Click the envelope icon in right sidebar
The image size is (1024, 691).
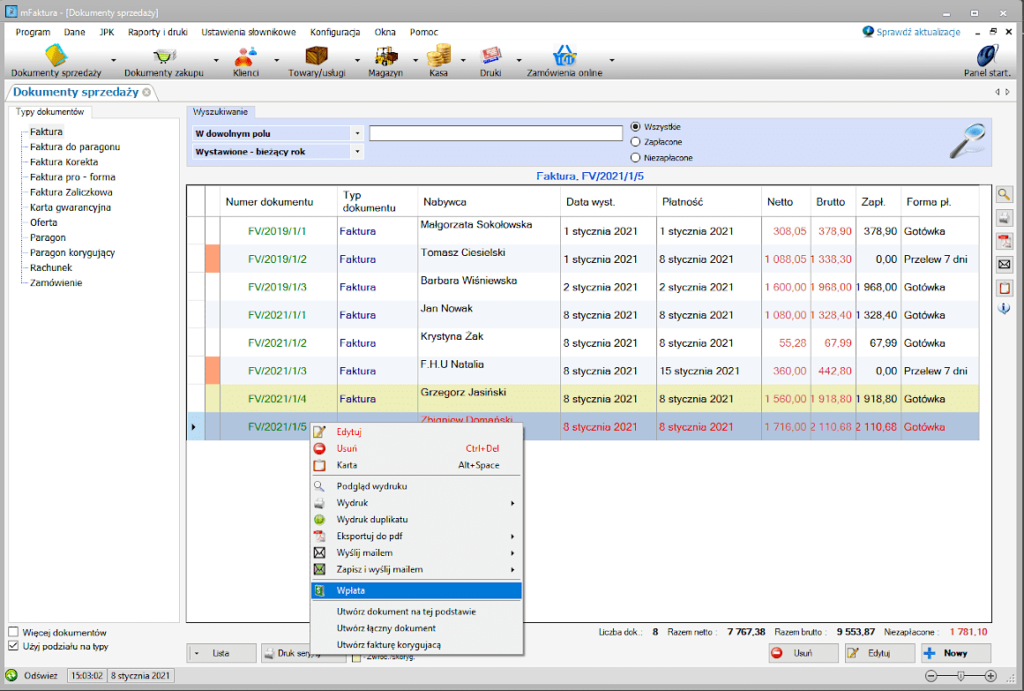tap(1004, 265)
